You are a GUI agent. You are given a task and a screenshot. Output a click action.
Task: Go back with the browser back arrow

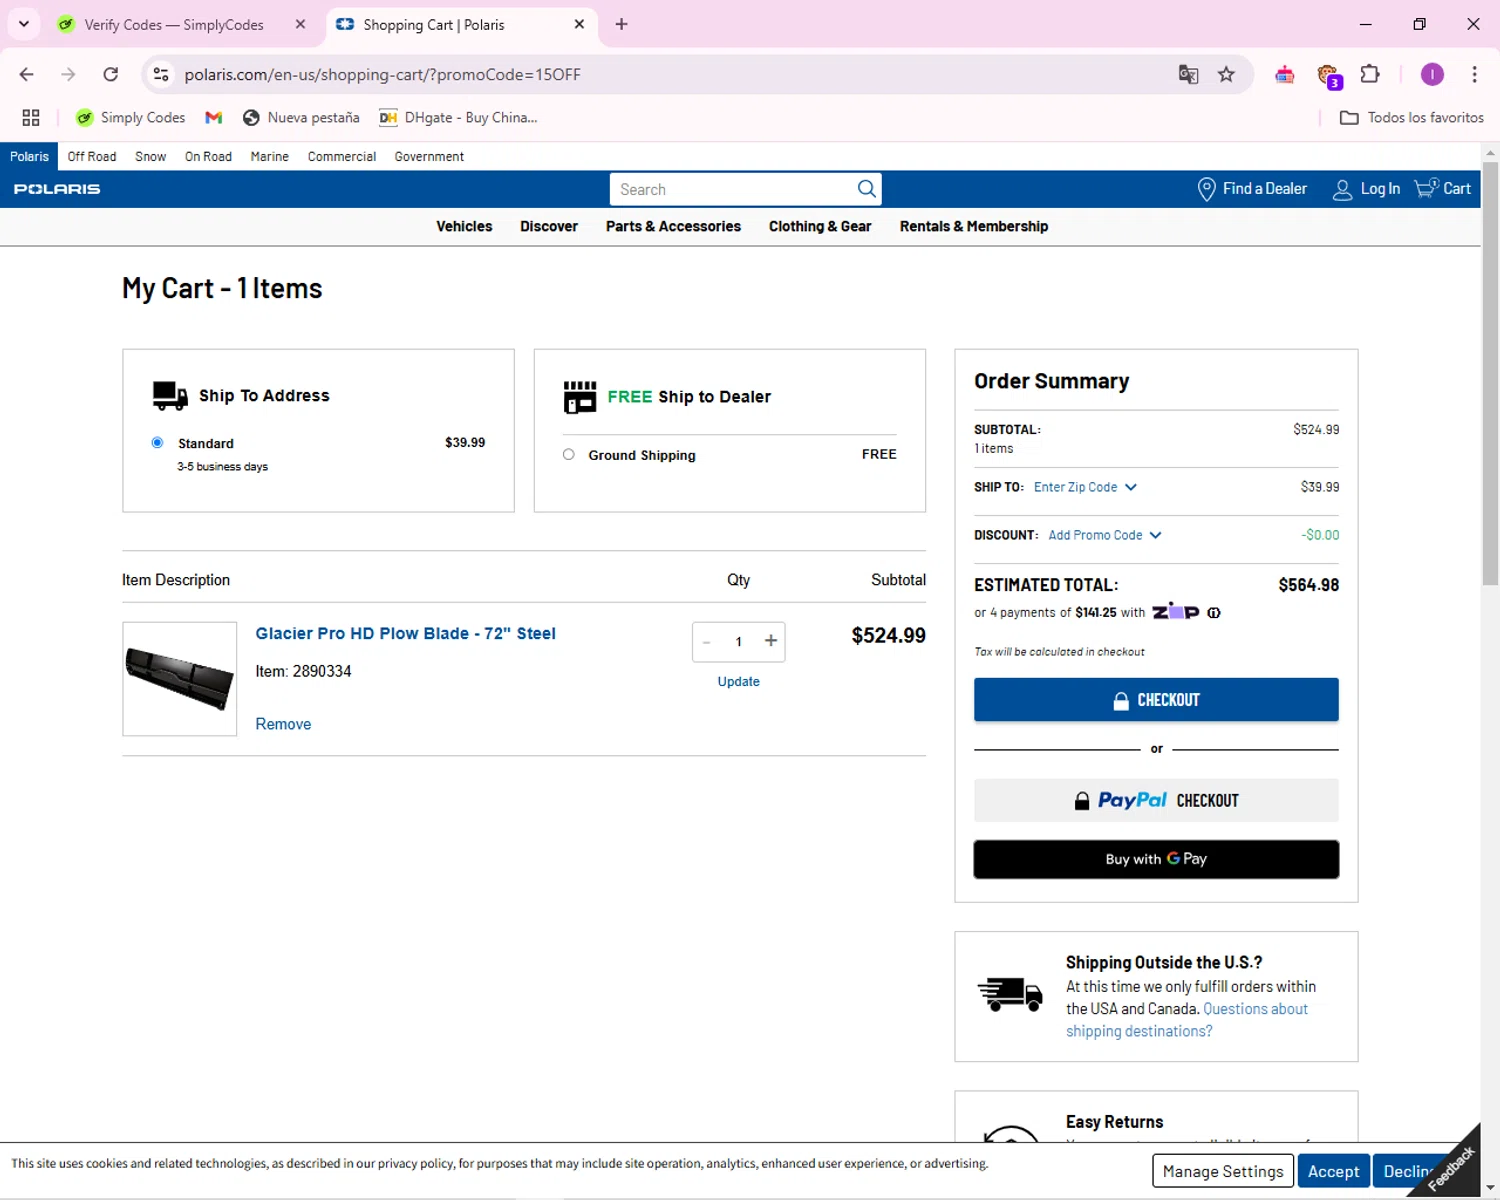[x=27, y=74]
